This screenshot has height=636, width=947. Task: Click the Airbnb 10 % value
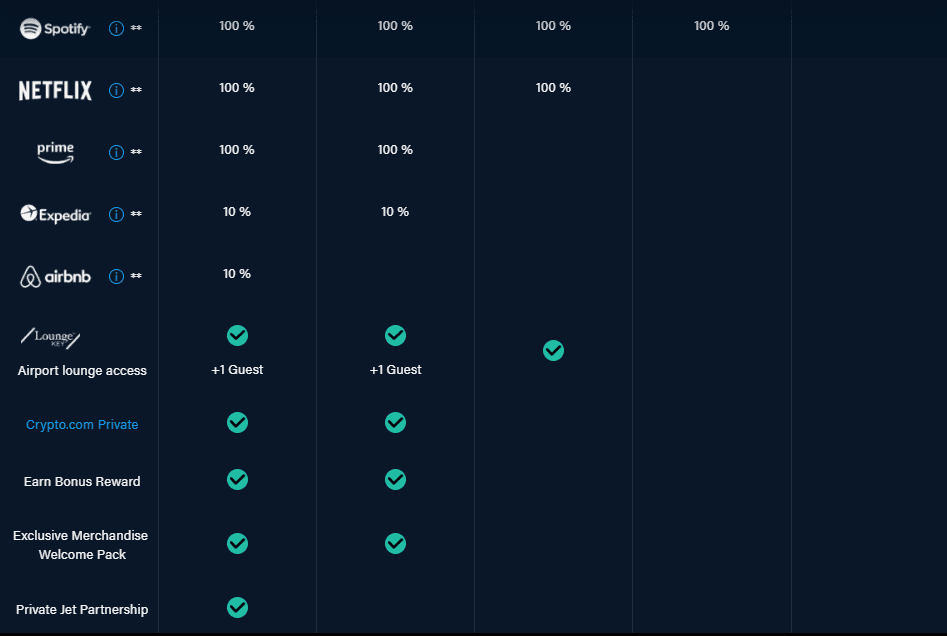[x=237, y=274]
